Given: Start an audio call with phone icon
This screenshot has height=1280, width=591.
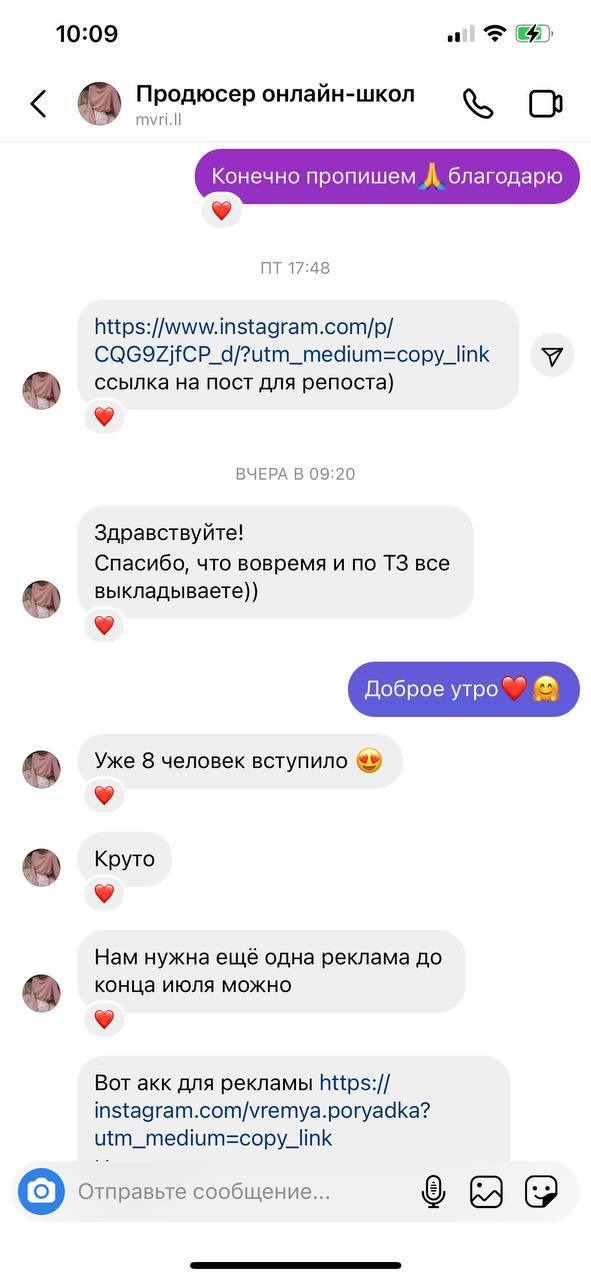Looking at the screenshot, I should [x=477, y=104].
